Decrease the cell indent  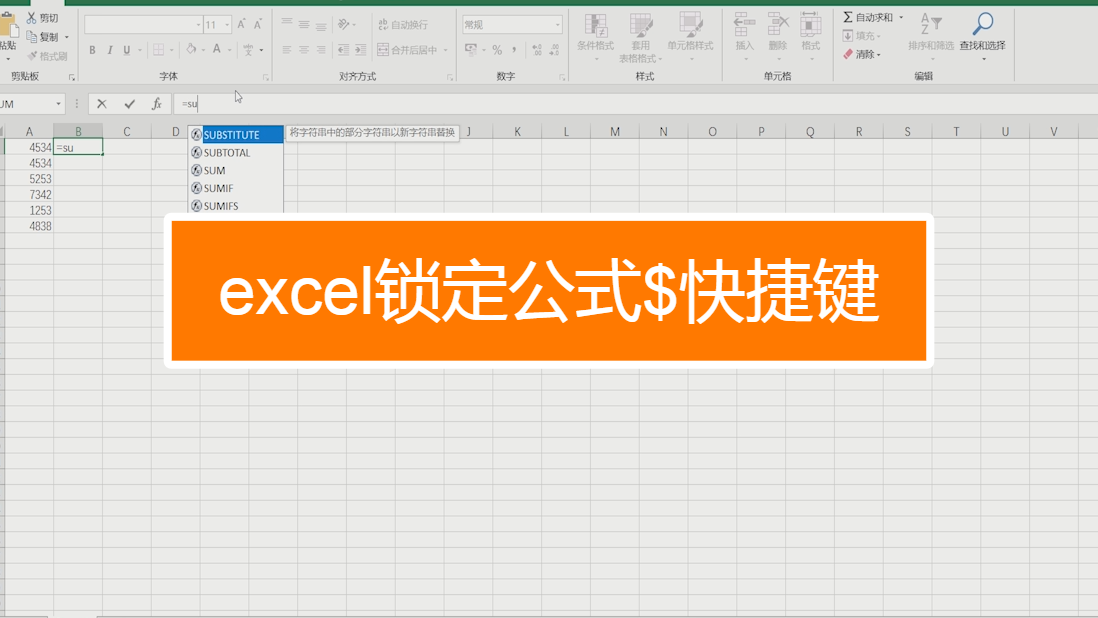tap(343, 50)
